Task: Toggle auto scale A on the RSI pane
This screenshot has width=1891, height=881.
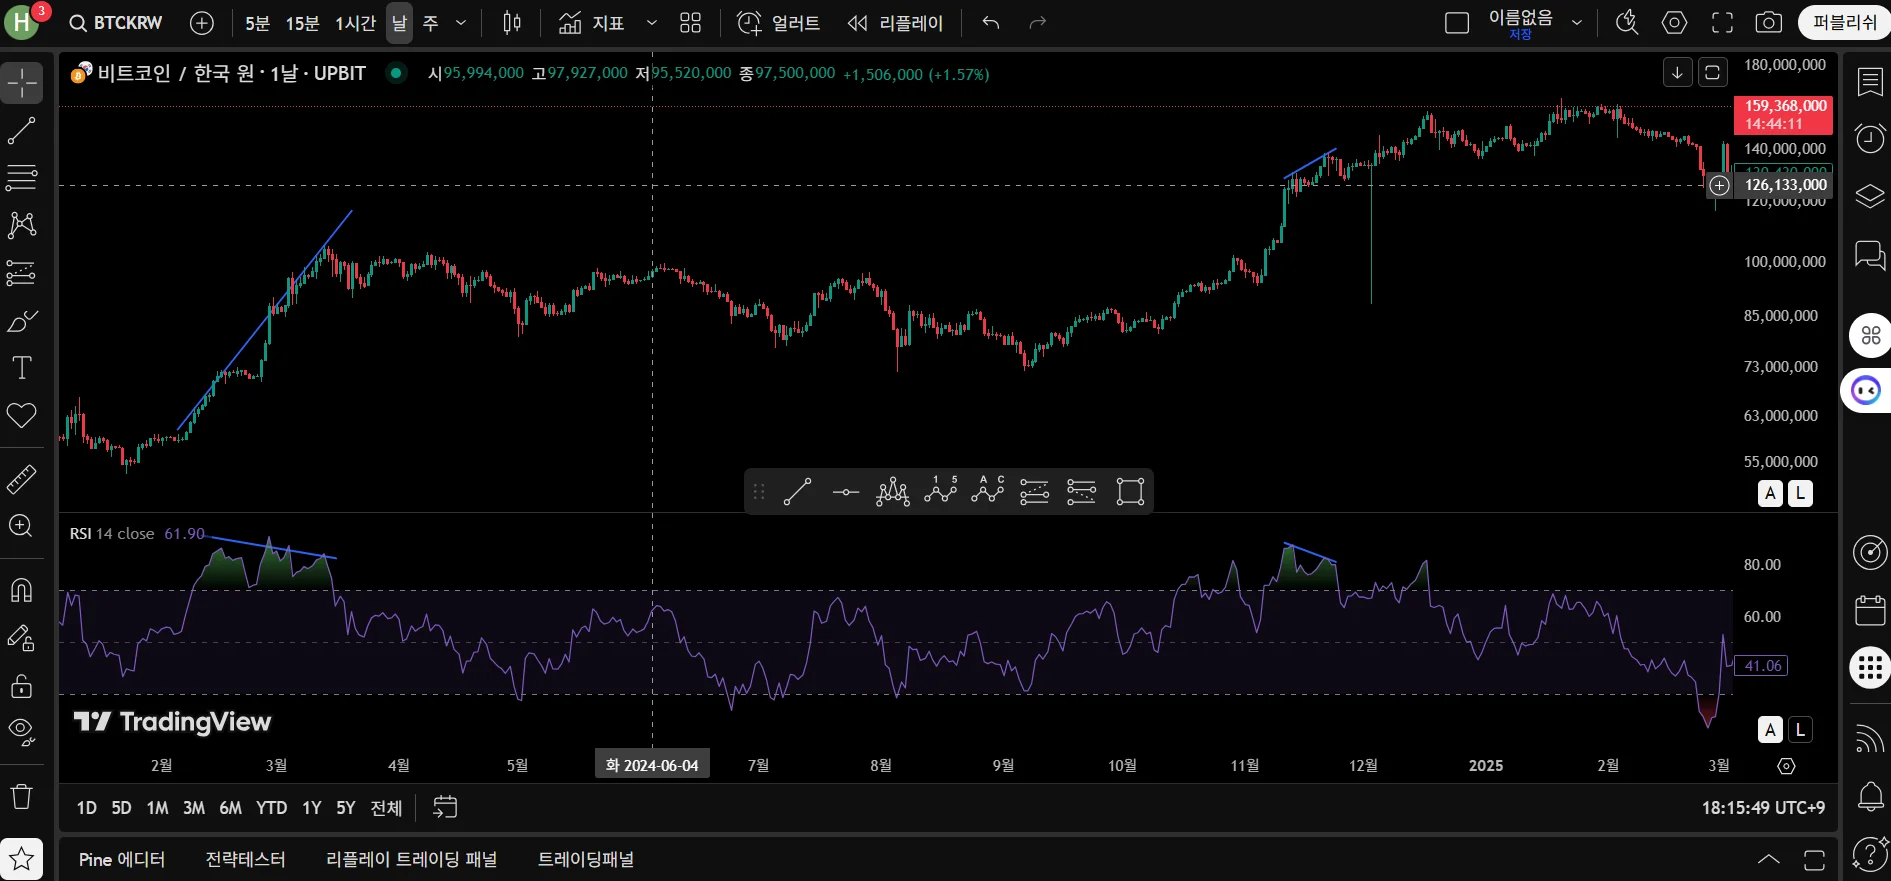Action: click(x=1771, y=730)
